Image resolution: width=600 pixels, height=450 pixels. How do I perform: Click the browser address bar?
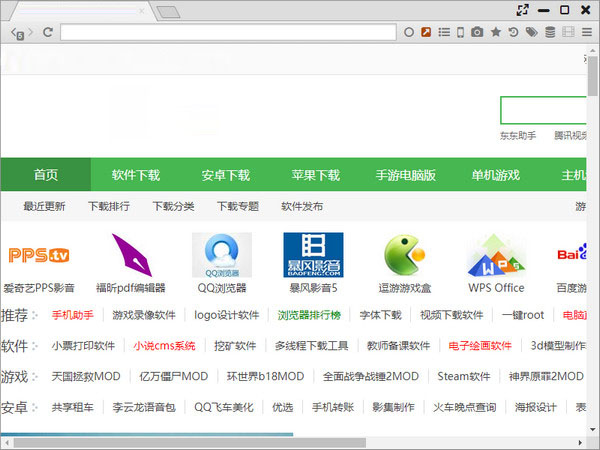click(x=228, y=32)
